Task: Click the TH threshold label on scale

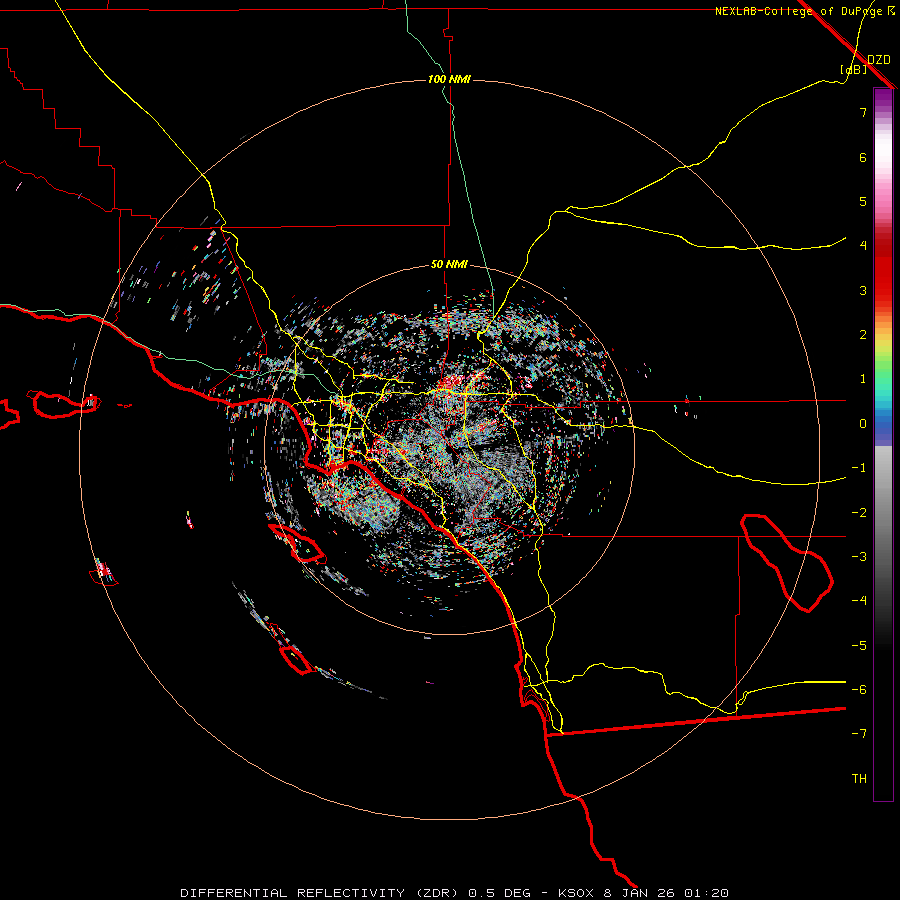Action: point(859,779)
